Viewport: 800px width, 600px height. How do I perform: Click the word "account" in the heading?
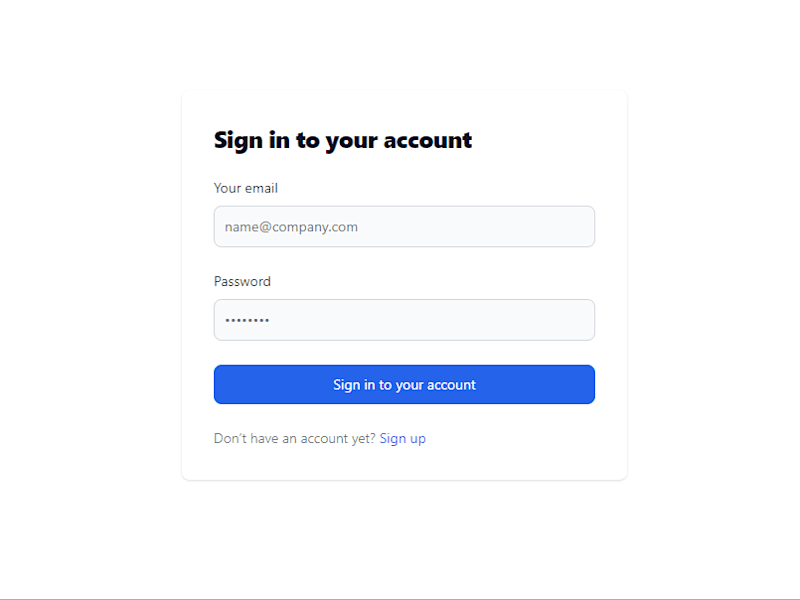coord(428,140)
